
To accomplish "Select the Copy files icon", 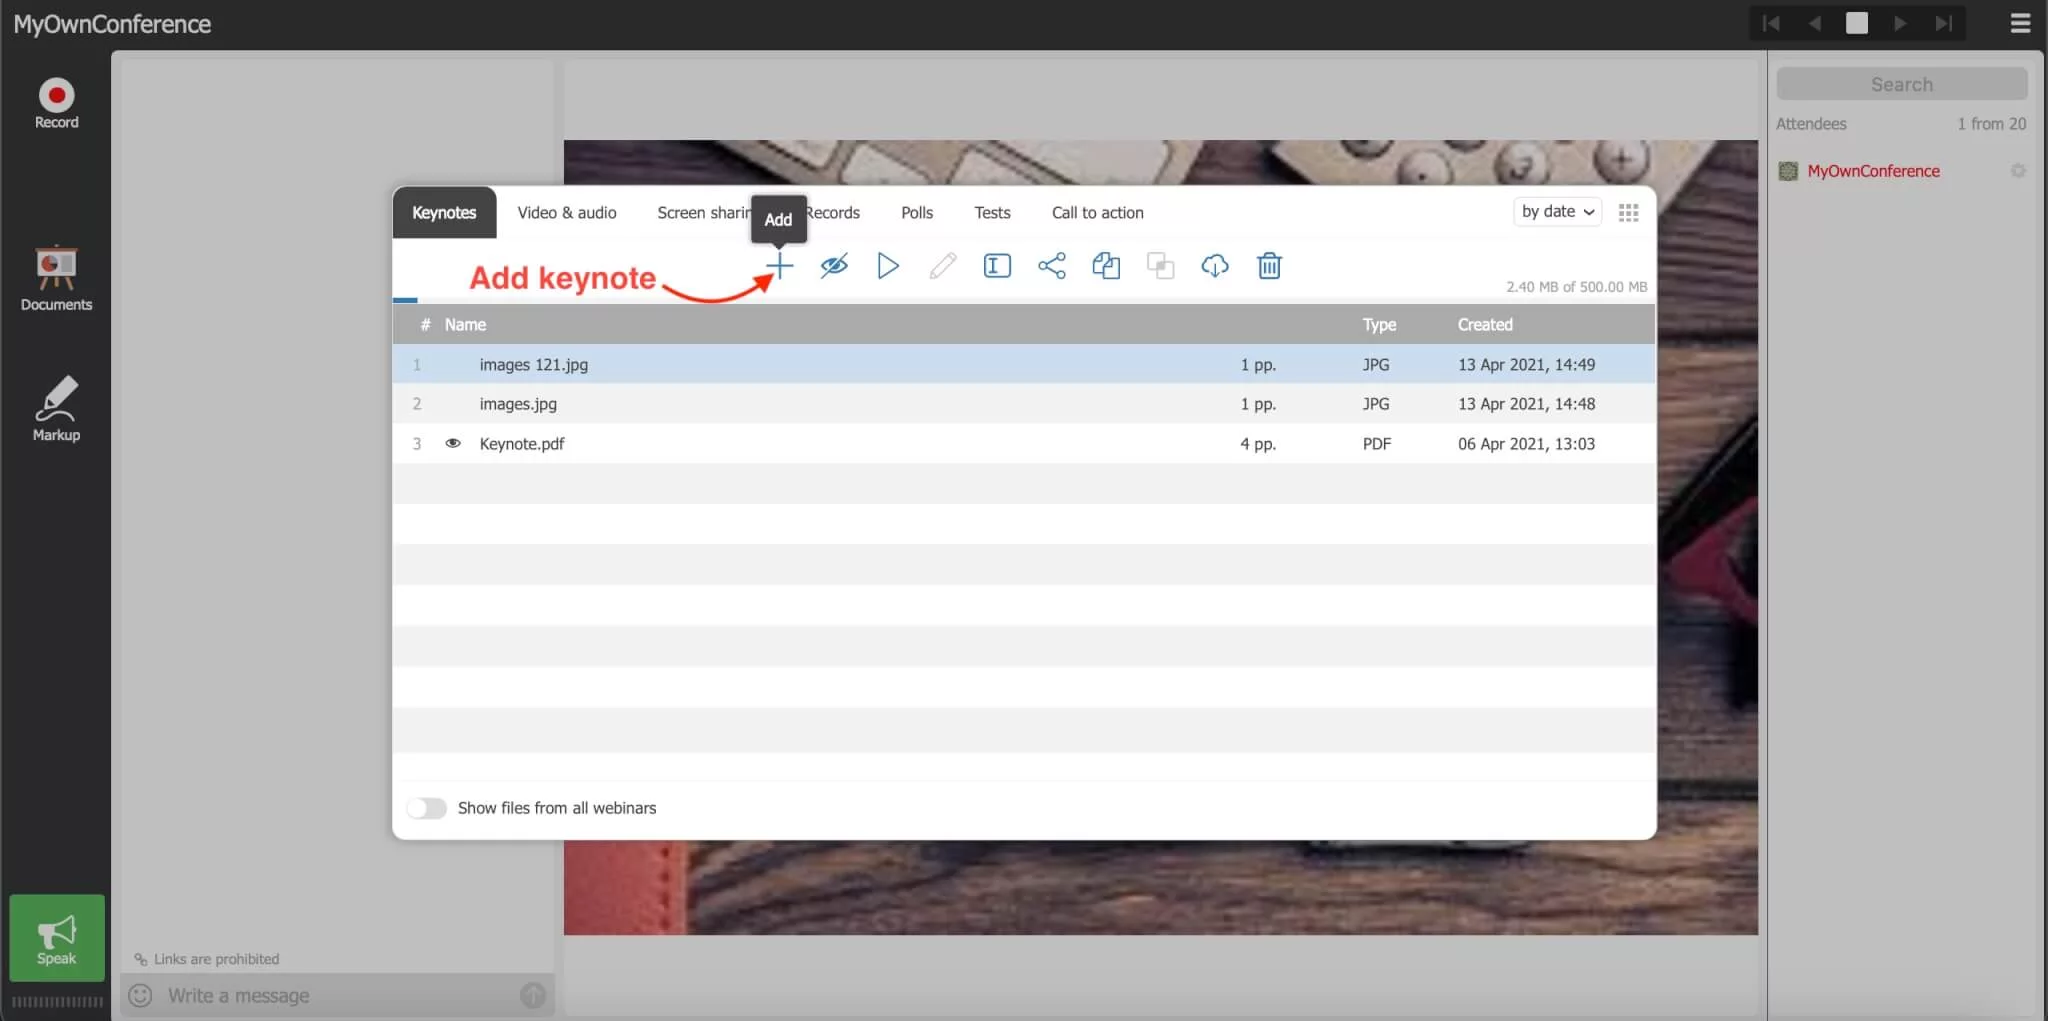I will click(1106, 265).
